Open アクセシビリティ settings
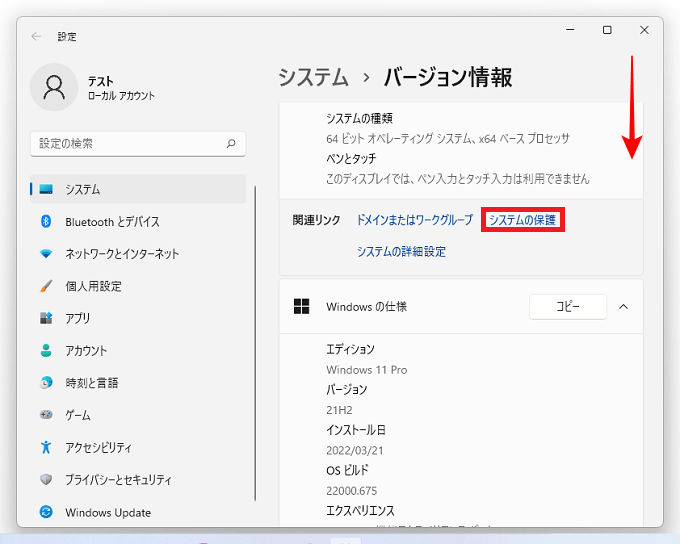This screenshot has width=680, height=544. (x=138, y=447)
